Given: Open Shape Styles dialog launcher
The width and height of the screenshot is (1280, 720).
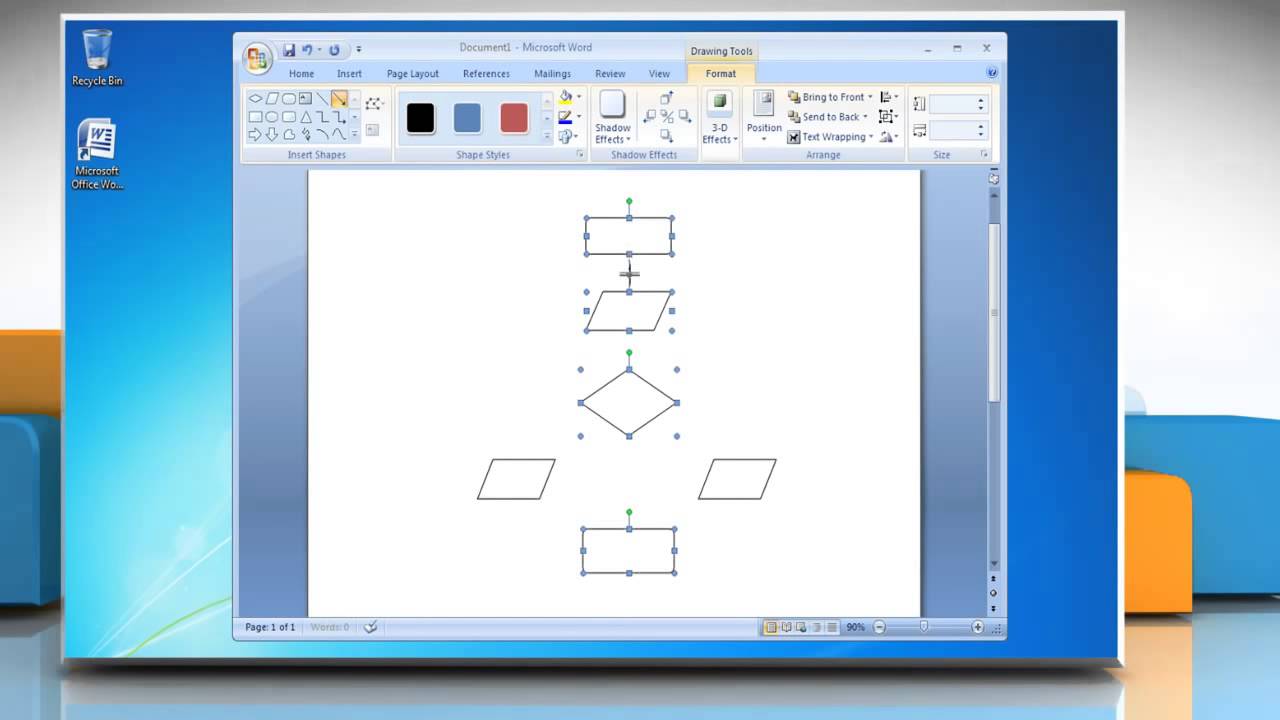Looking at the screenshot, I should (x=580, y=154).
